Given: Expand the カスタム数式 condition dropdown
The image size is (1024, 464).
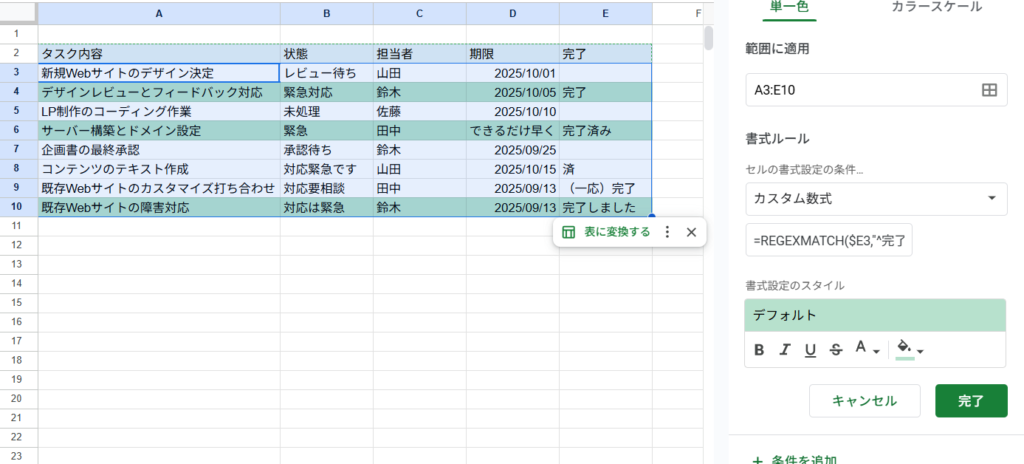Looking at the screenshot, I should click(x=875, y=199).
